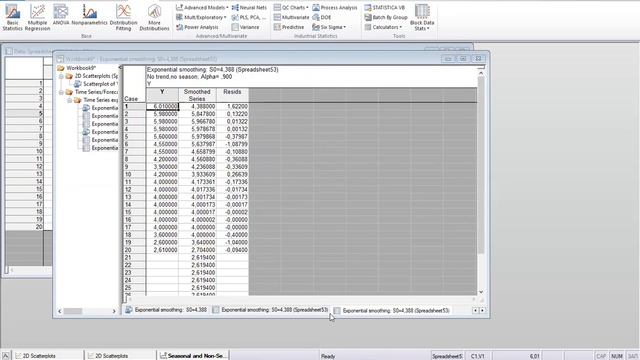The width and height of the screenshot is (640, 360).
Task: Click CAP indicator in status bar
Action: pos(601,356)
